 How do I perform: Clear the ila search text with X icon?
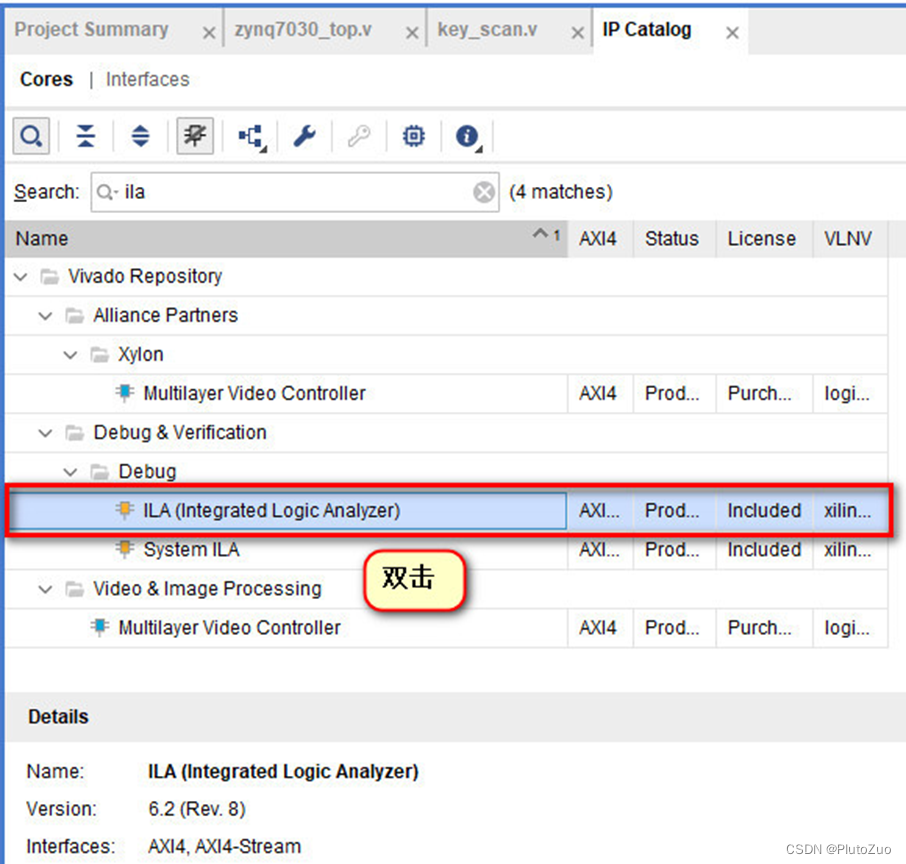[484, 192]
